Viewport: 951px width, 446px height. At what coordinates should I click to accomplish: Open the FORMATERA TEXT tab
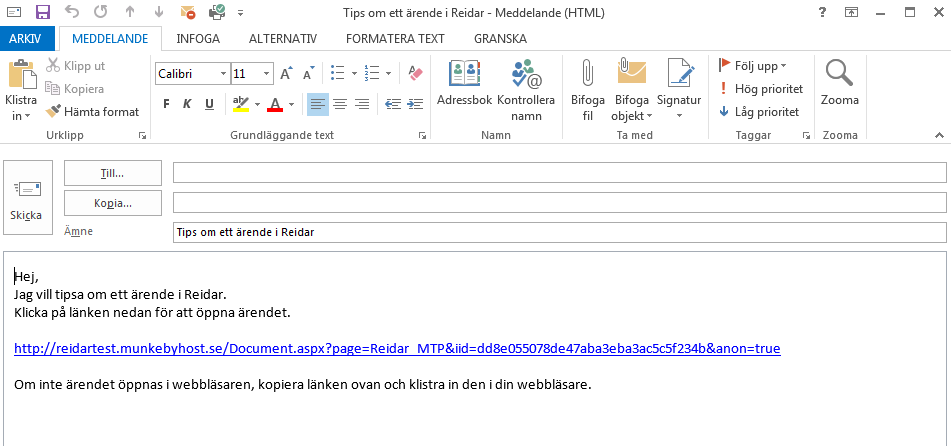coord(394,39)
